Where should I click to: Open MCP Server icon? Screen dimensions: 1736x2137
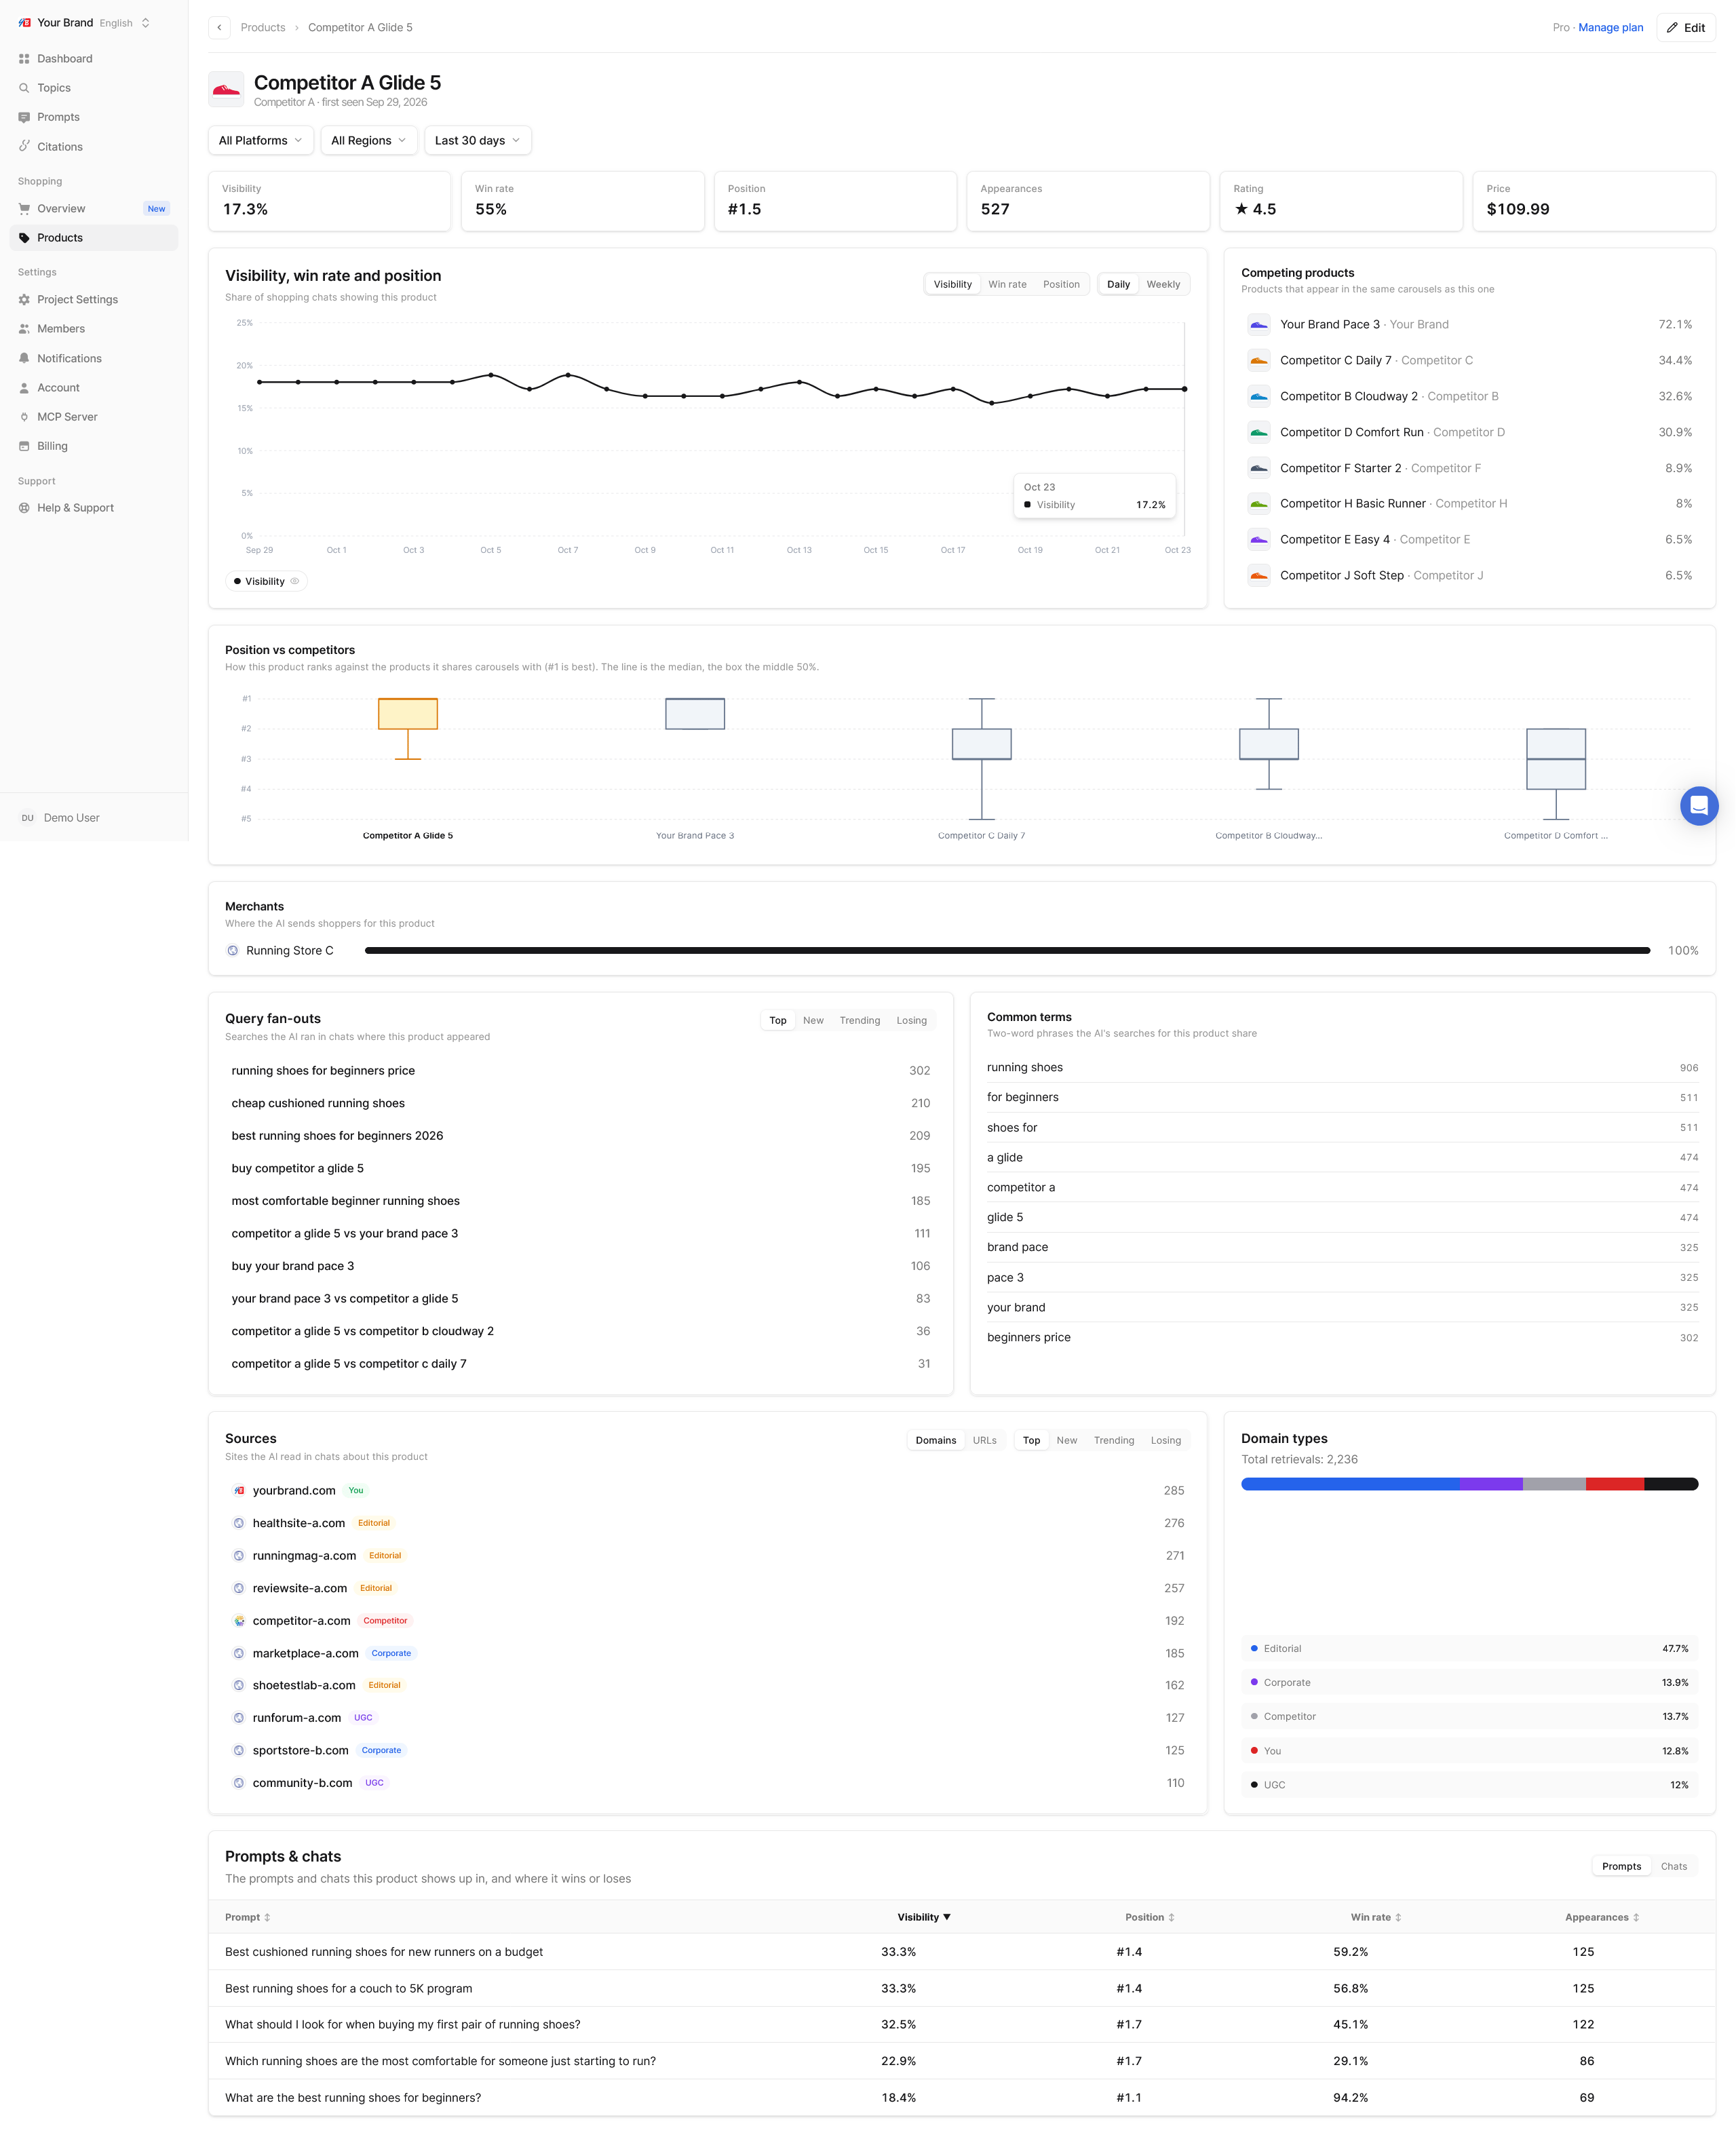point(24,417)
